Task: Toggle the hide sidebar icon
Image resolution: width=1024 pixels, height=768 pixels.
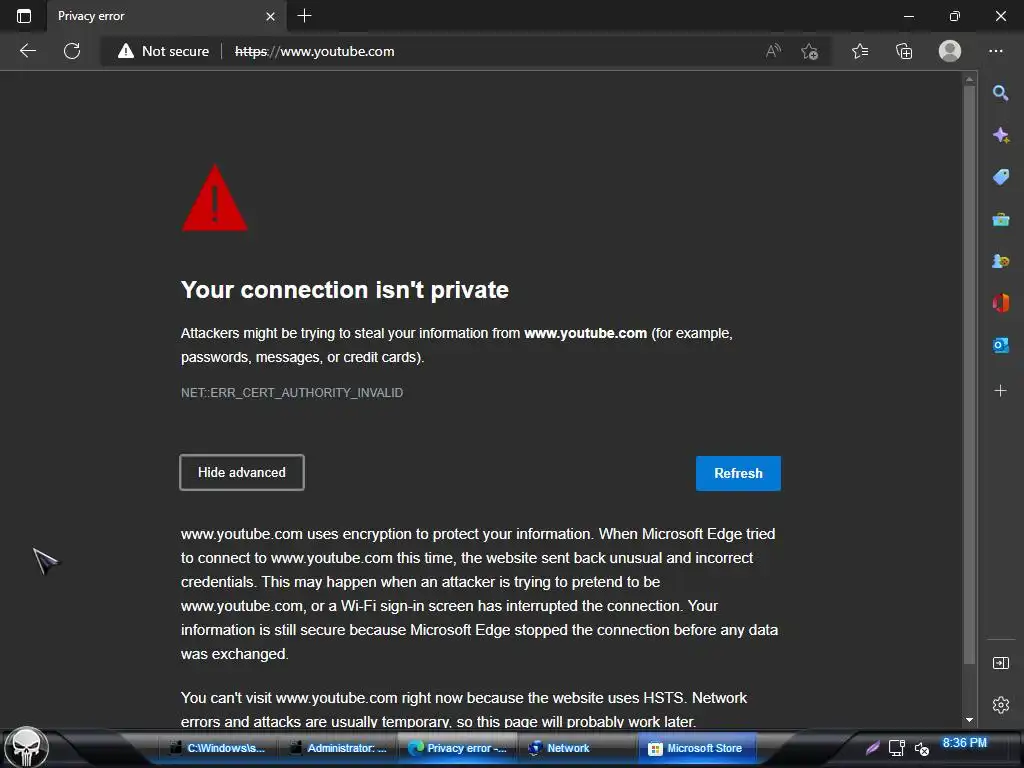Action: pos(1000,664)
